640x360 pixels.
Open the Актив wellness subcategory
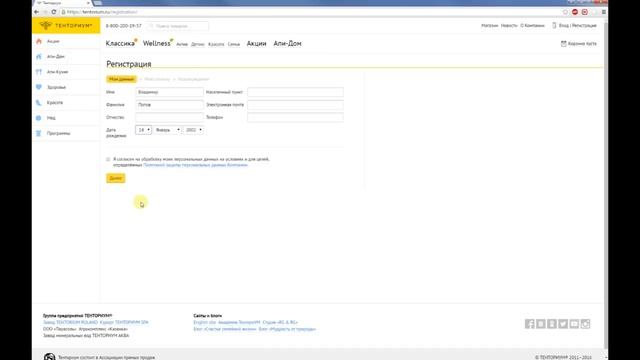tap(182, 44)
